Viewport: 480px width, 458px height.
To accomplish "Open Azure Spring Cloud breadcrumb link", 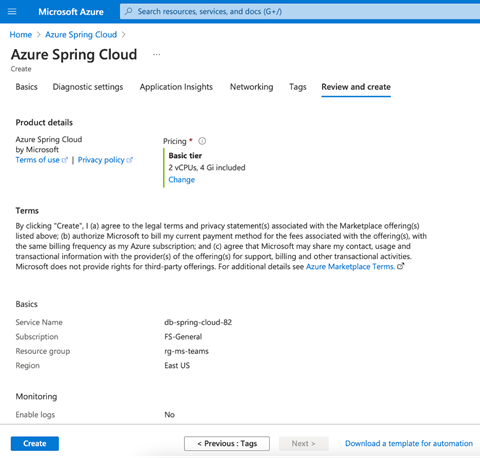I will click(81, 35).
